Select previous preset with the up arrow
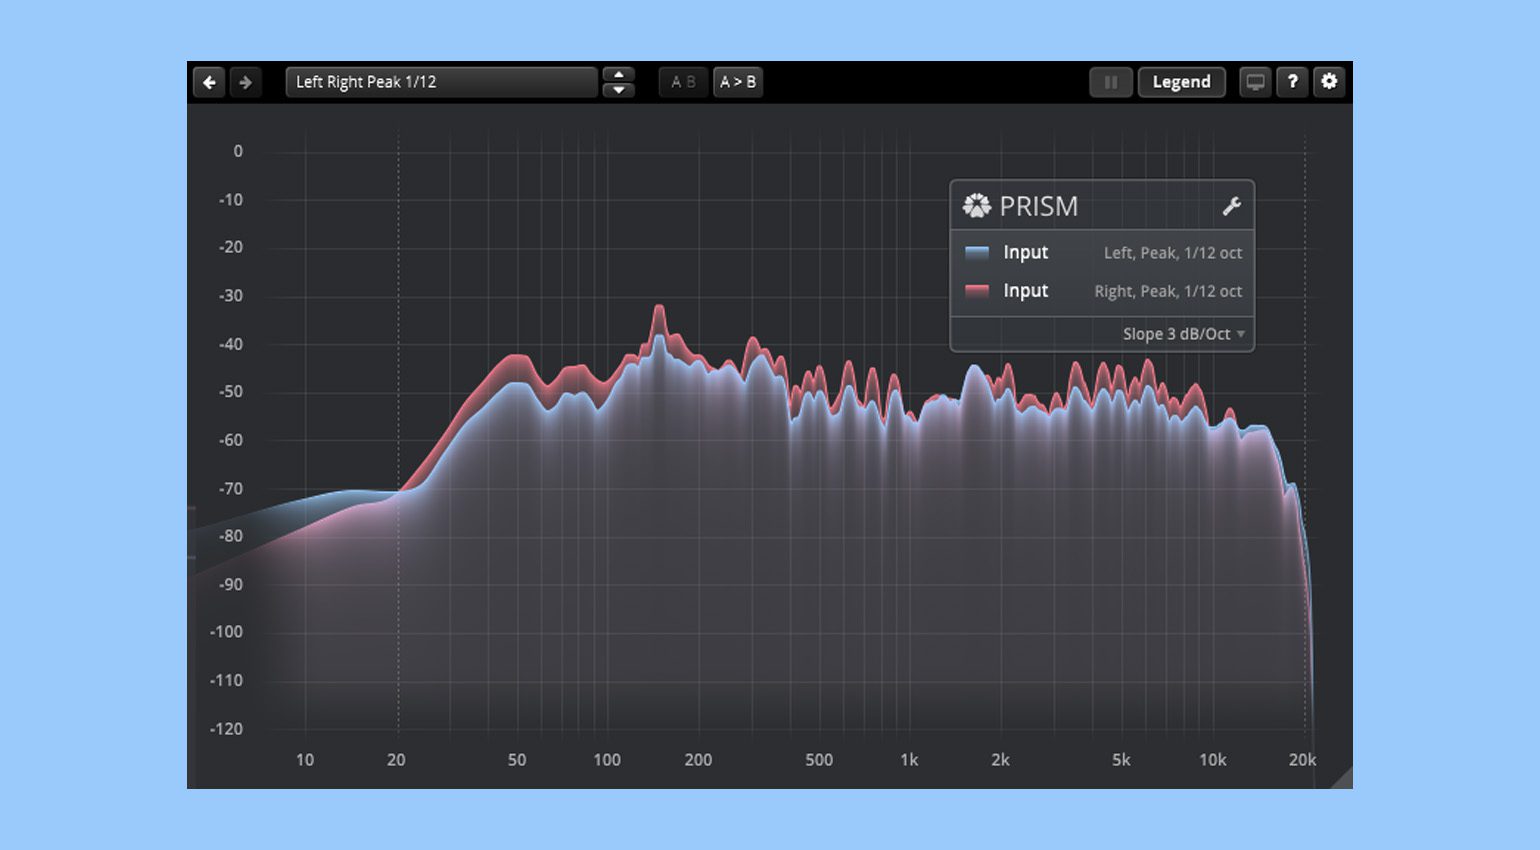 tap(619, 74)
